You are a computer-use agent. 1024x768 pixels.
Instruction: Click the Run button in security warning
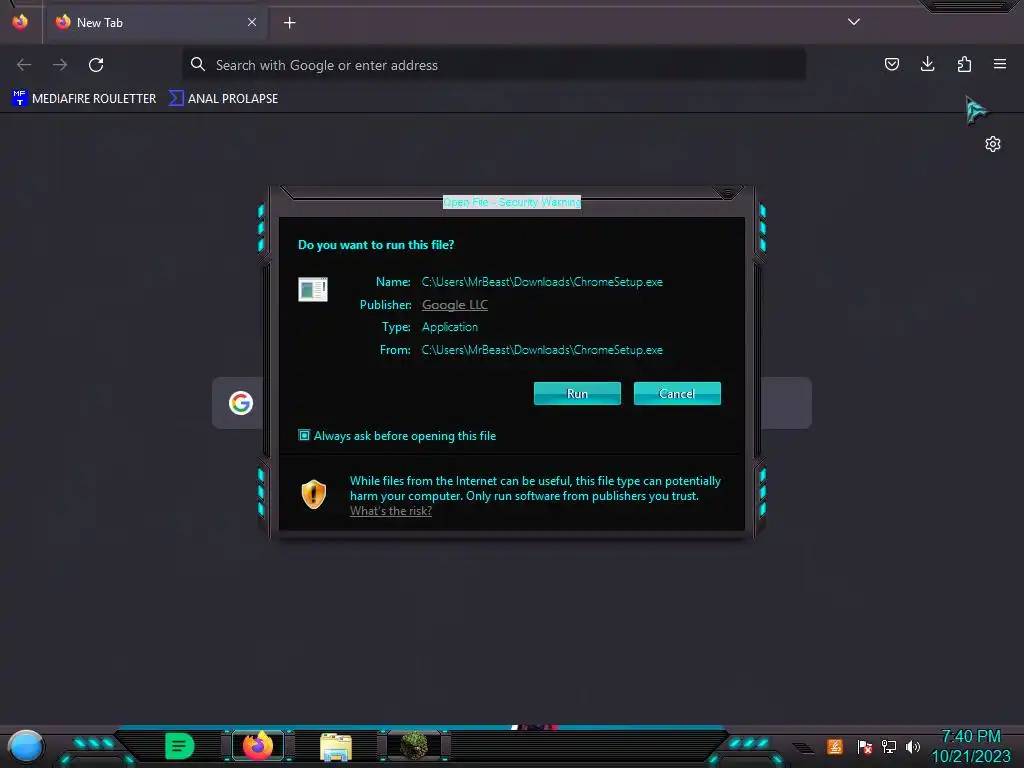click(x=577, y=393)
